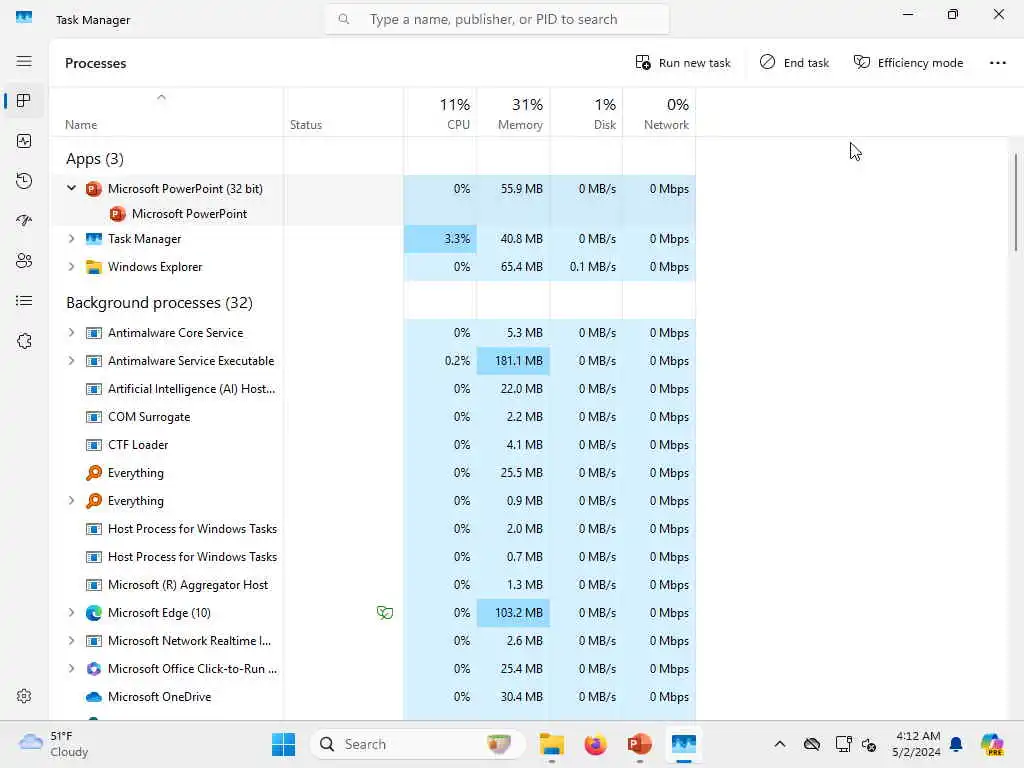
Task: Click the 0.1 MB/s disk cell
Action: click(x=586, y=266)
